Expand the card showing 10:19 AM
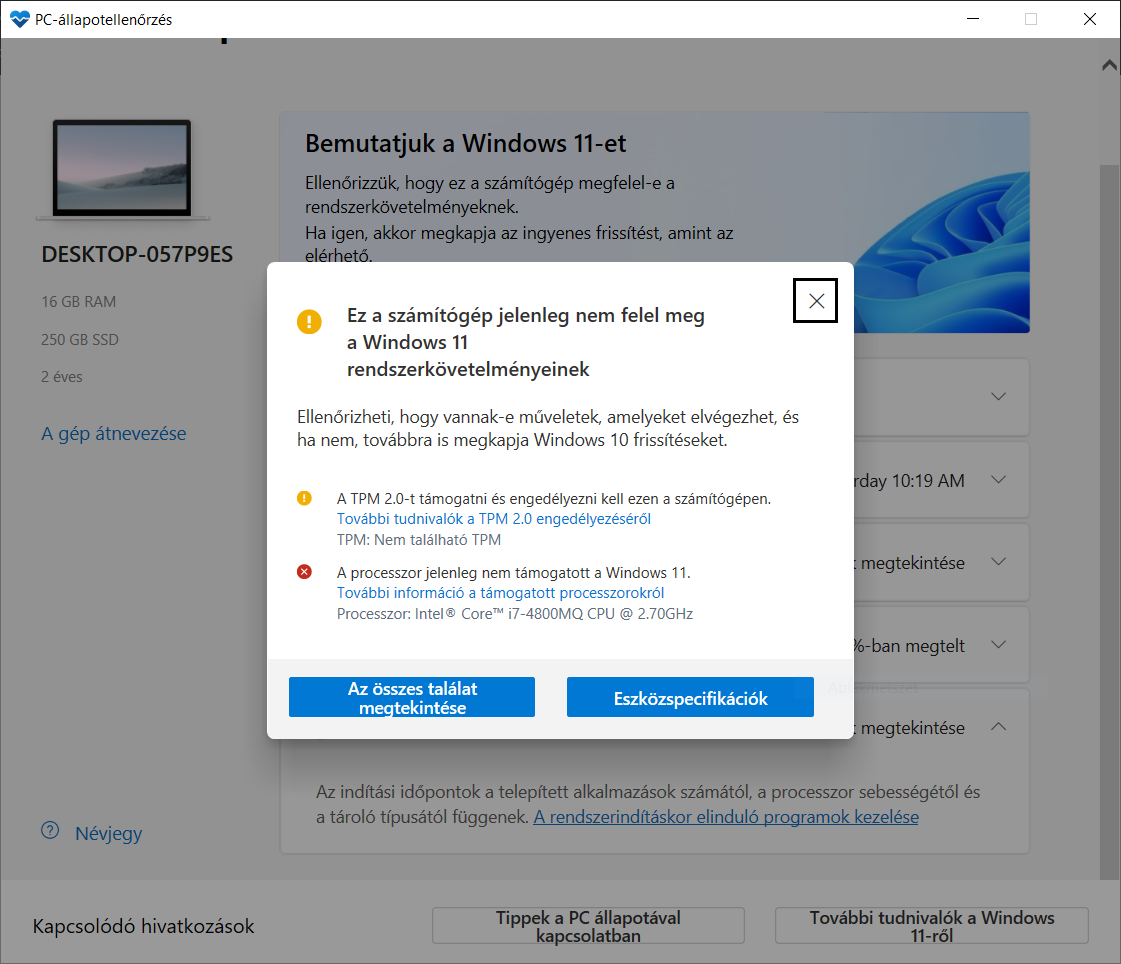The image size is (1121, 964). [998, 480]
